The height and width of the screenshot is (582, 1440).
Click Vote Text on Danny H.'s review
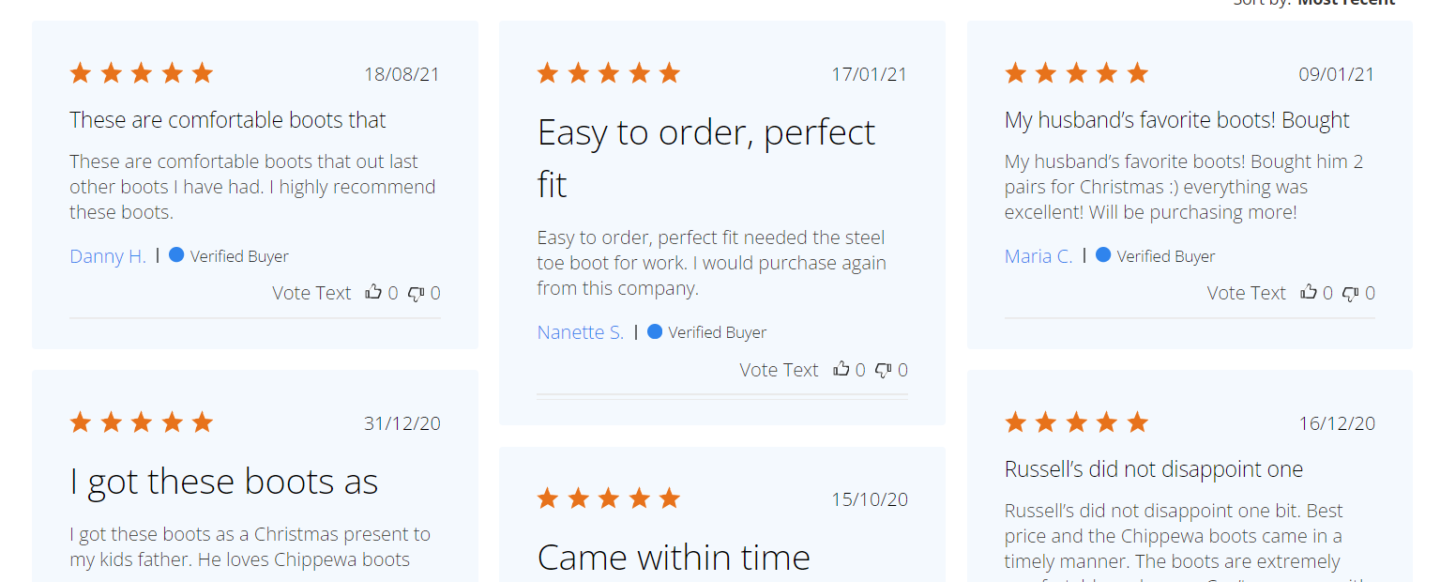[311, 292]
